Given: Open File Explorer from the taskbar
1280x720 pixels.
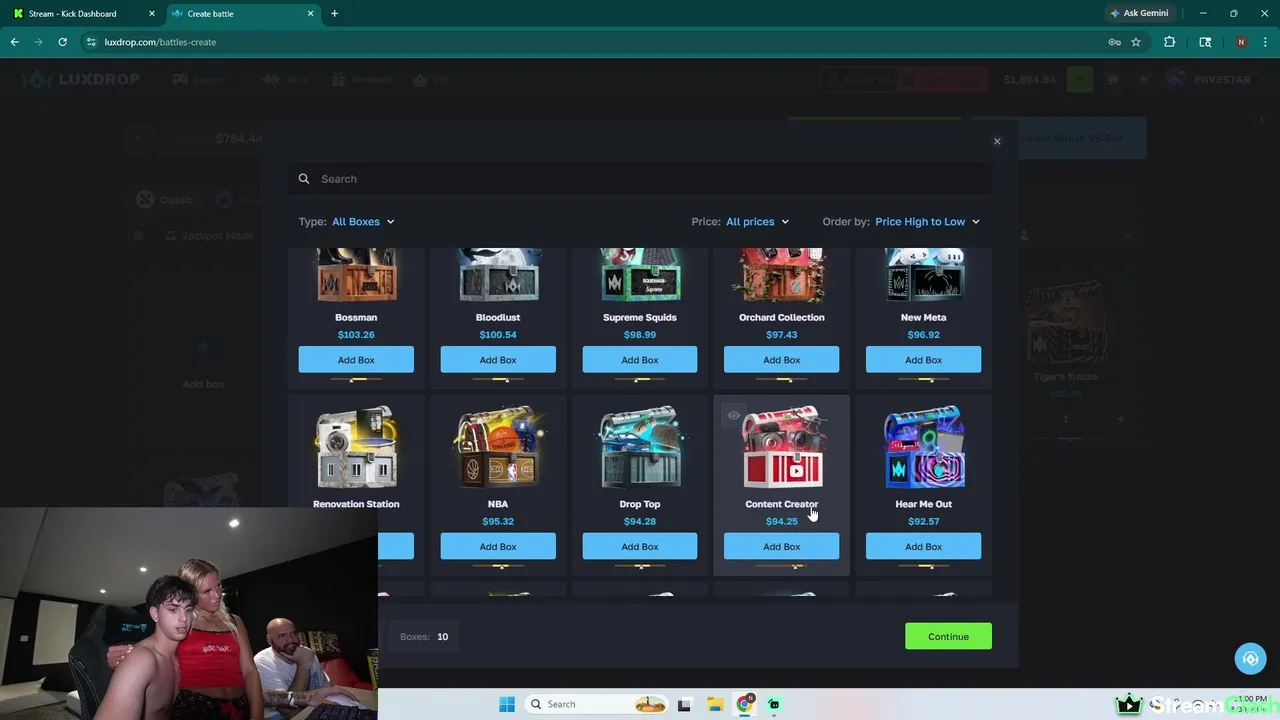Looking at the screenshot, I should [714, 704].
